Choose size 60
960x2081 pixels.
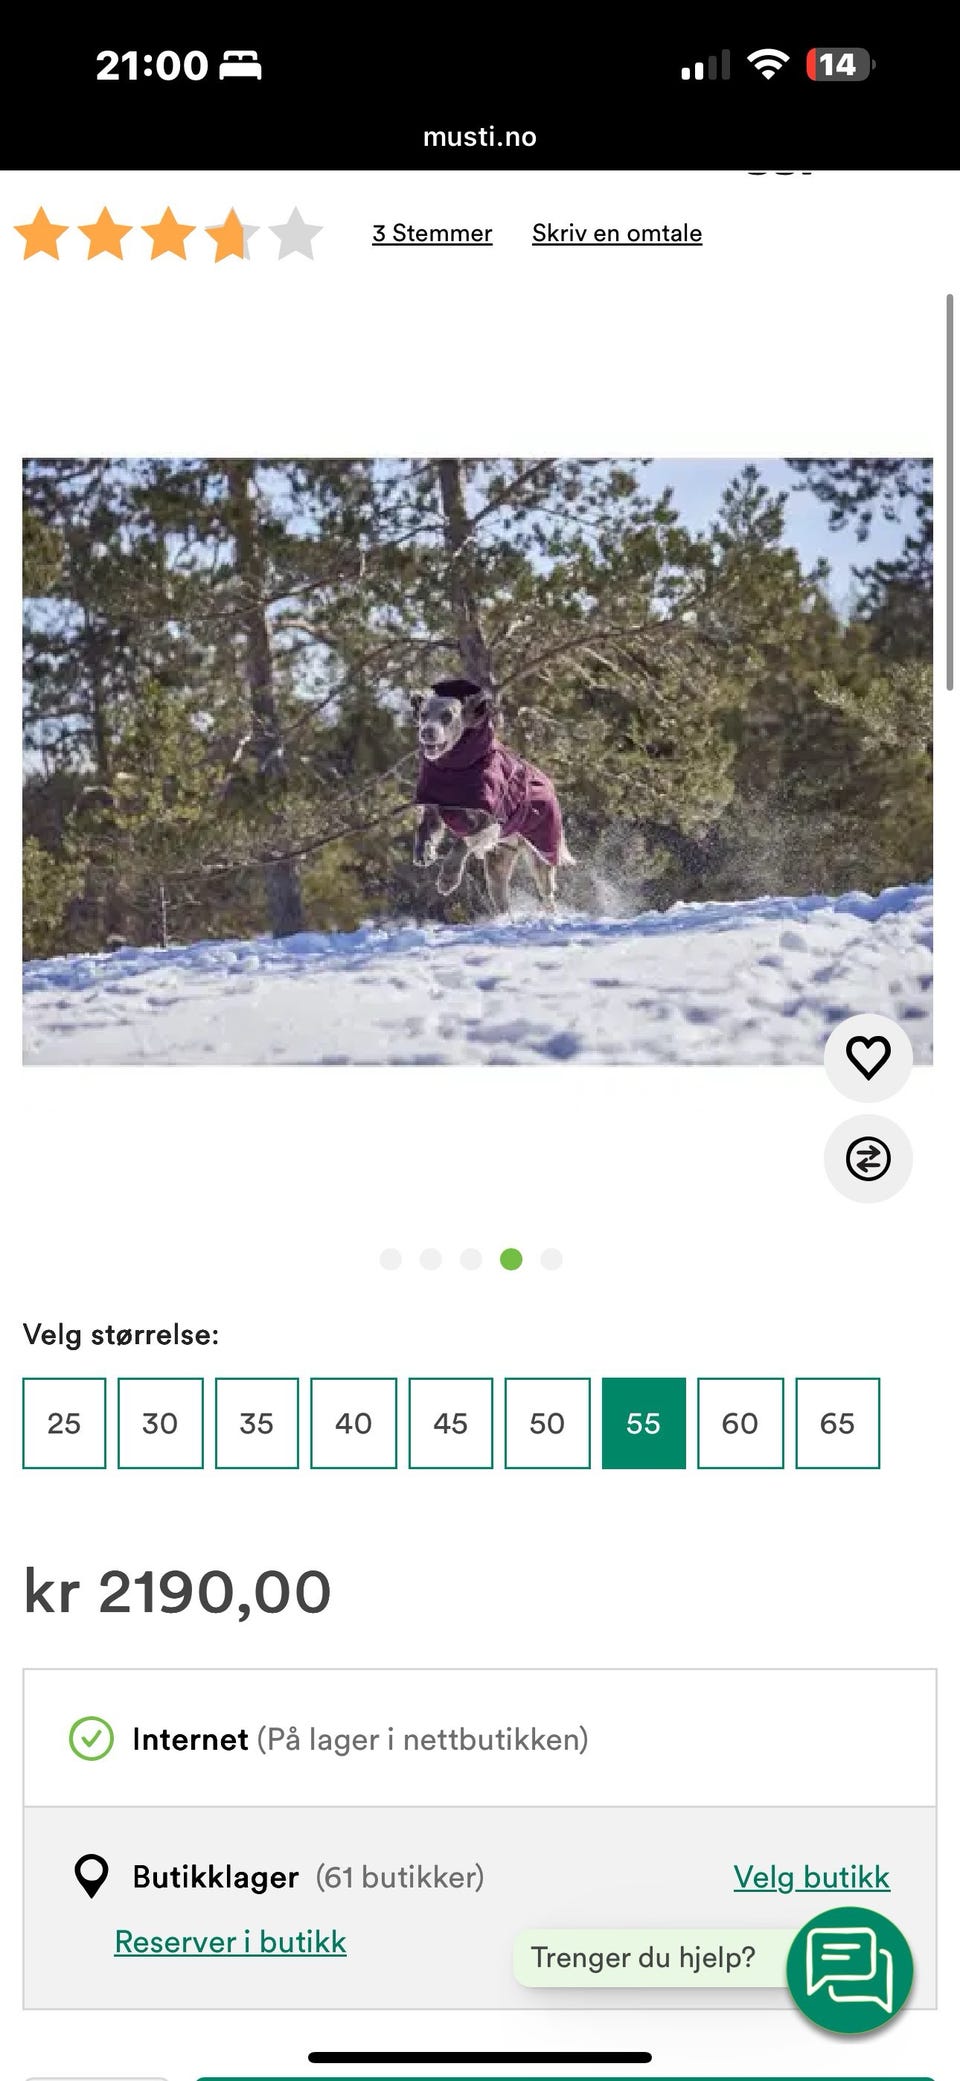(x=740, y=1423)
